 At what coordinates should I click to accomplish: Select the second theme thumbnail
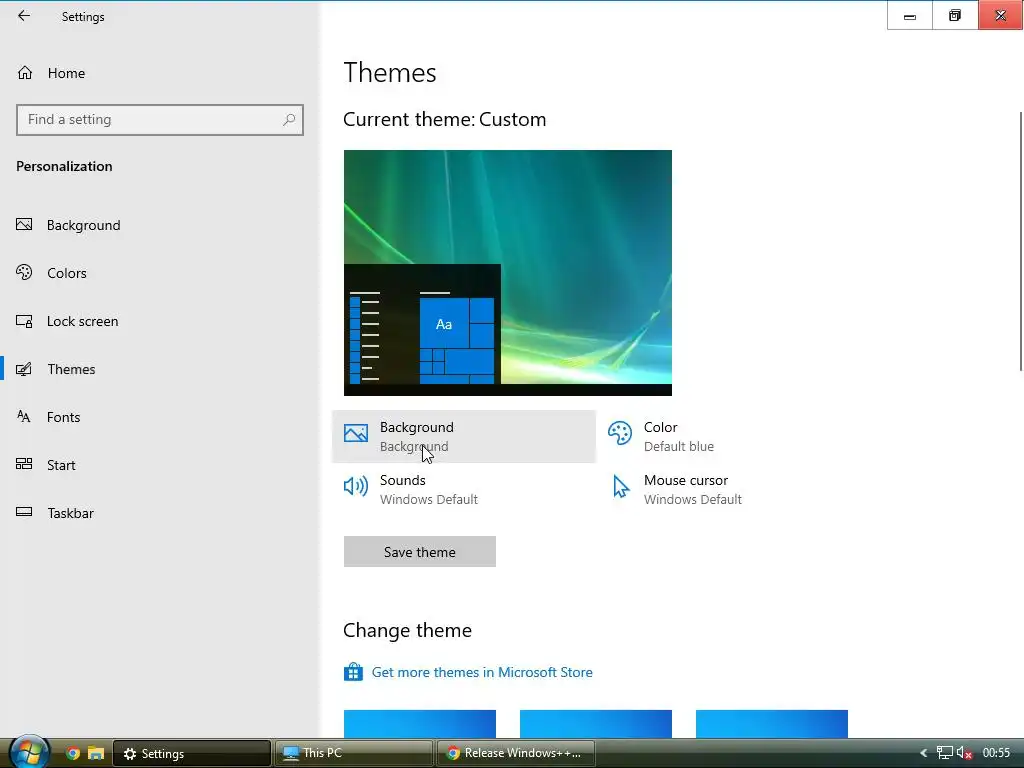pos(596,724)
